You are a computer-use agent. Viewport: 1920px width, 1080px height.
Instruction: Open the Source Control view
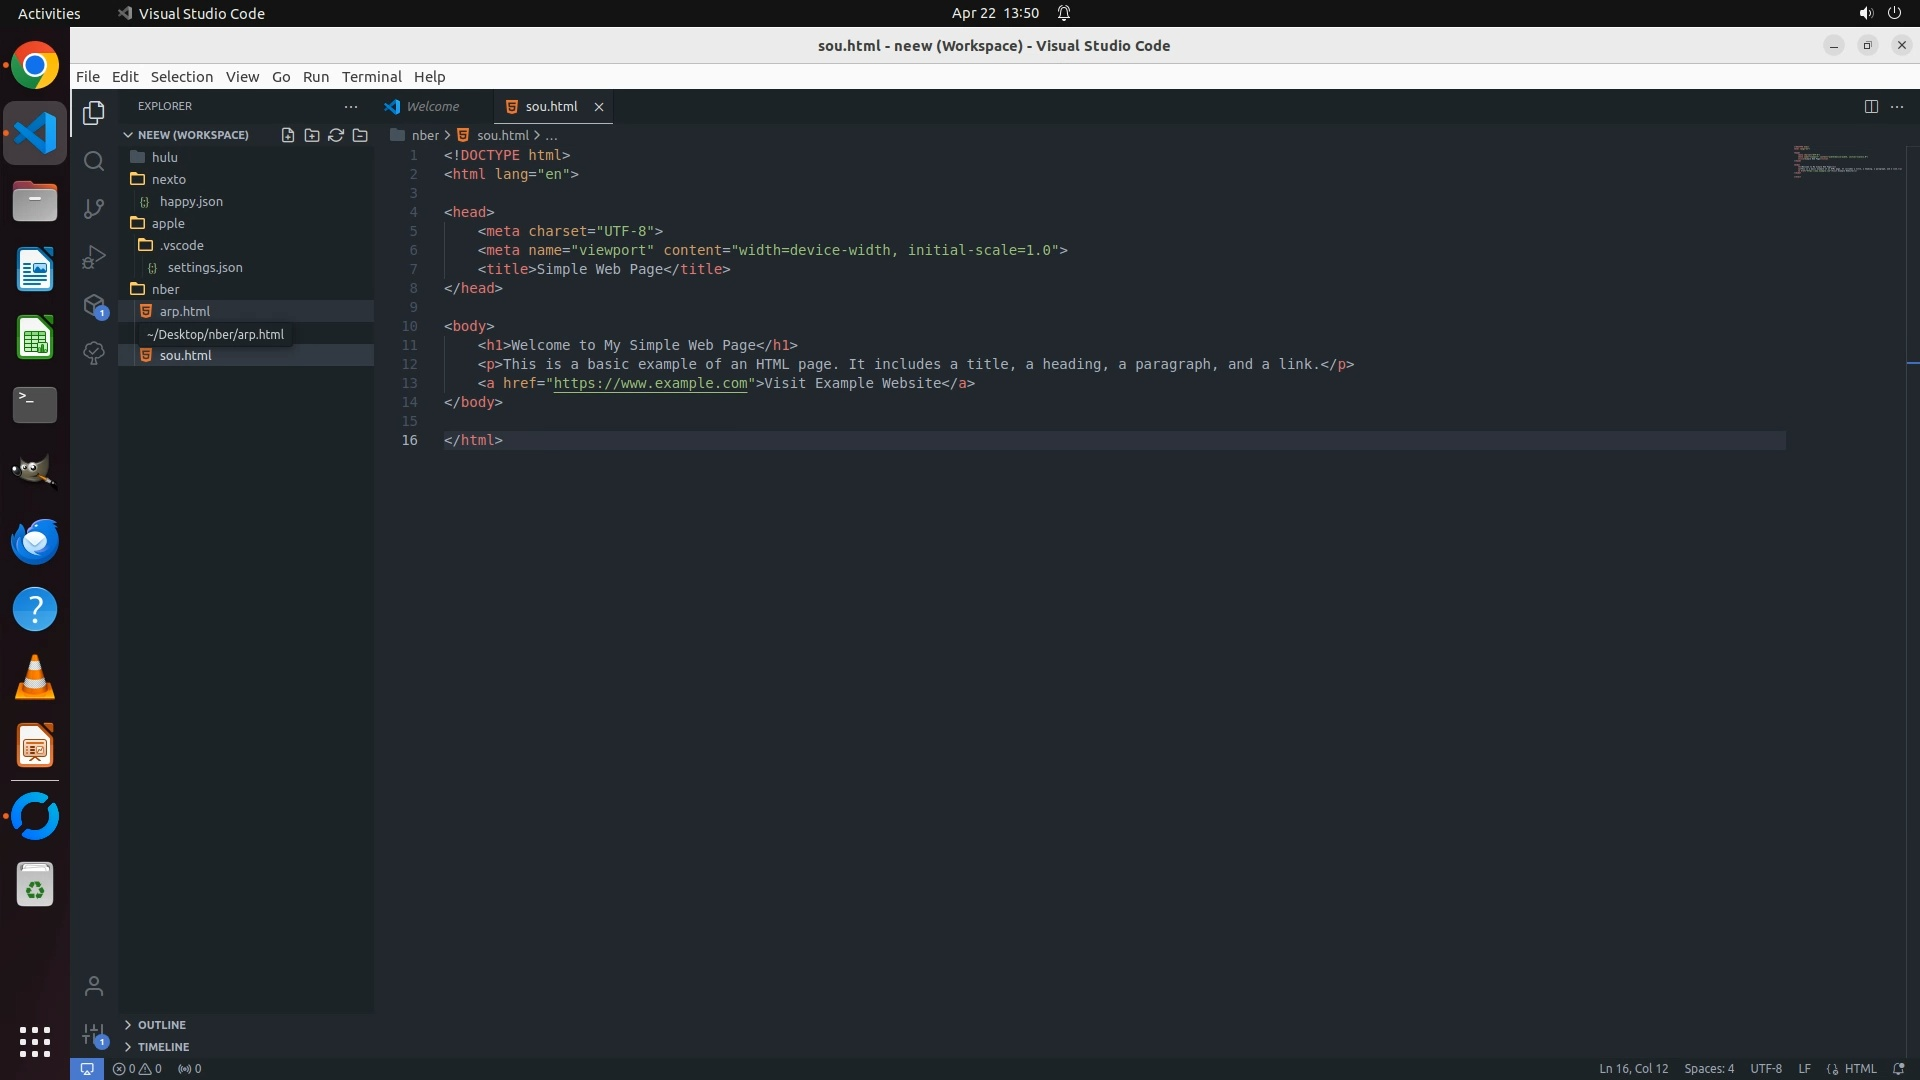(94, 208)
